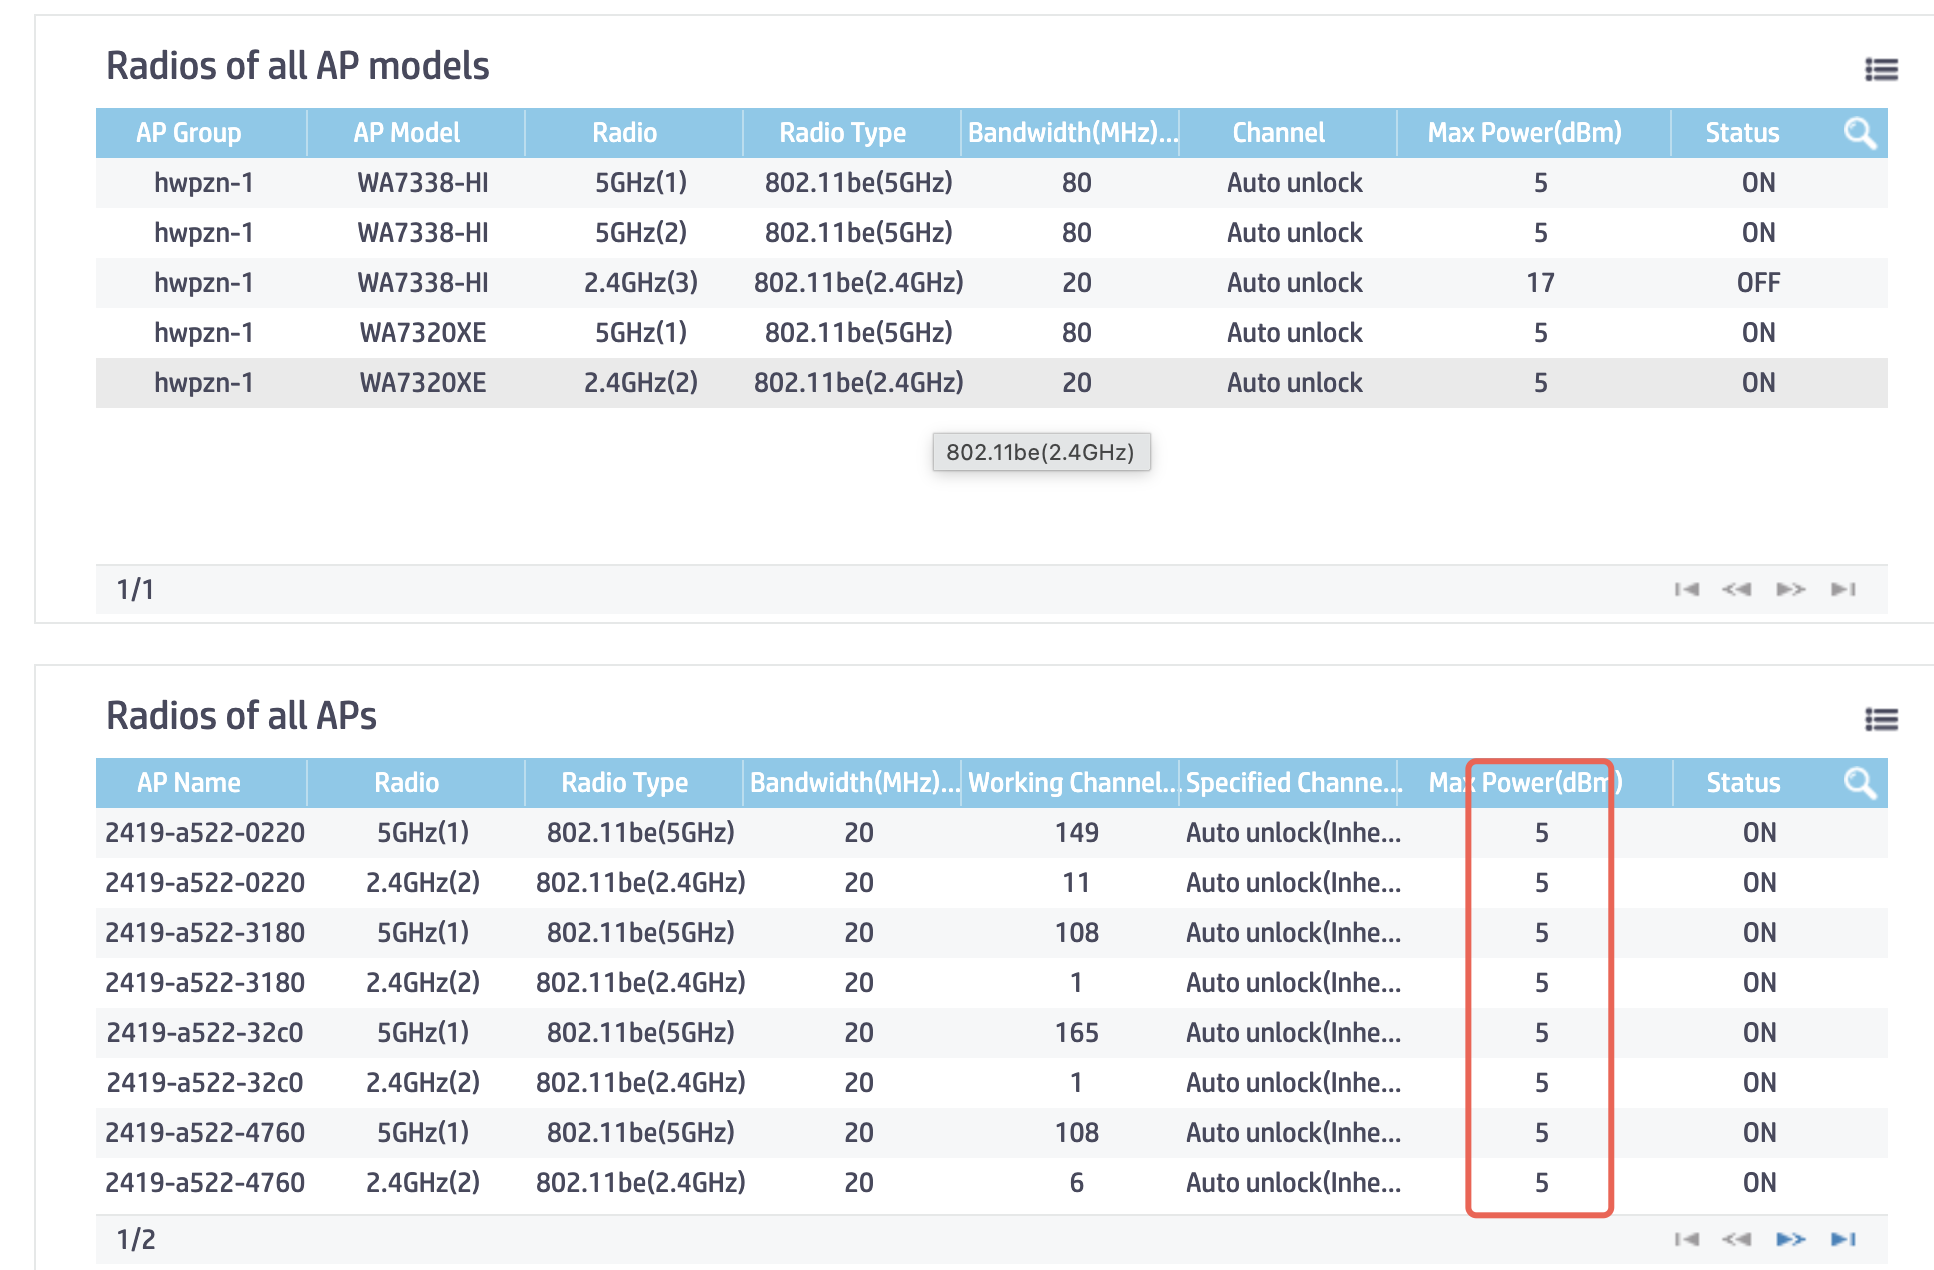Go to previous page in all APs pager
The height and width of the screenshot is (1270, 1934).
(x=1737, y=1239)
